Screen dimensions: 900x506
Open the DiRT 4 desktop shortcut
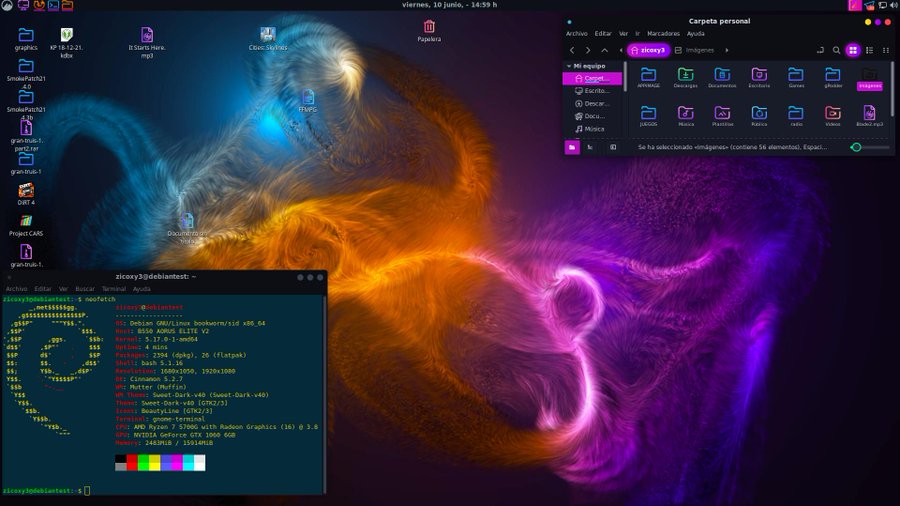(26, 190)
